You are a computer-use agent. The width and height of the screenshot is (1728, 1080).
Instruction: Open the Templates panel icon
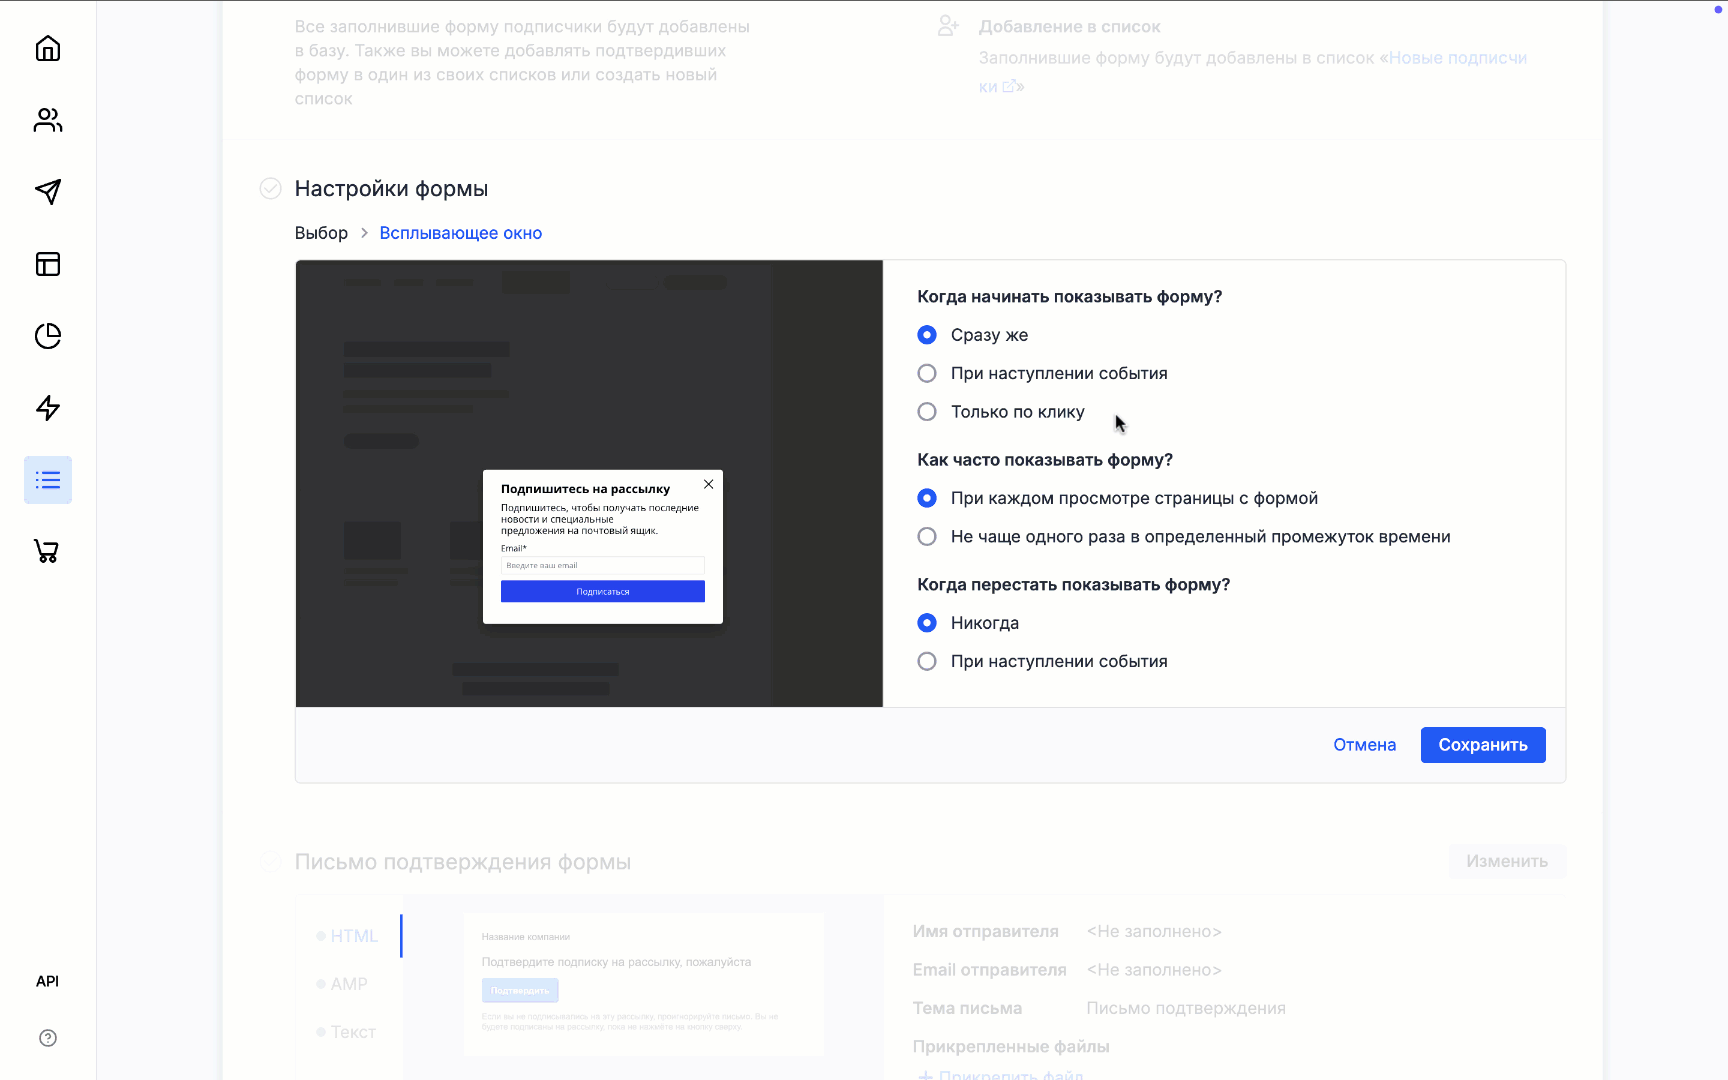pos(47,264)
